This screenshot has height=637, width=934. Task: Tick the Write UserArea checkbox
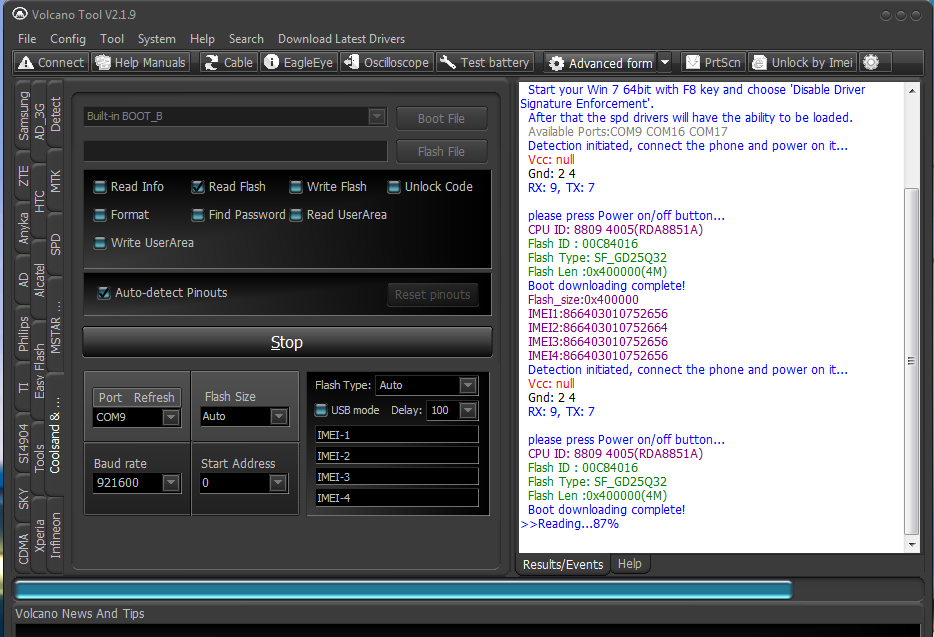[100, 243]
